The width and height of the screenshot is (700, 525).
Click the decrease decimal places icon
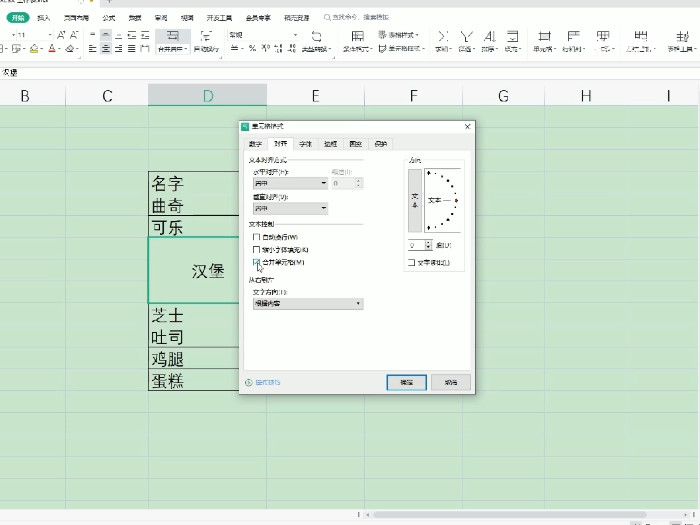tap(292, 48)
